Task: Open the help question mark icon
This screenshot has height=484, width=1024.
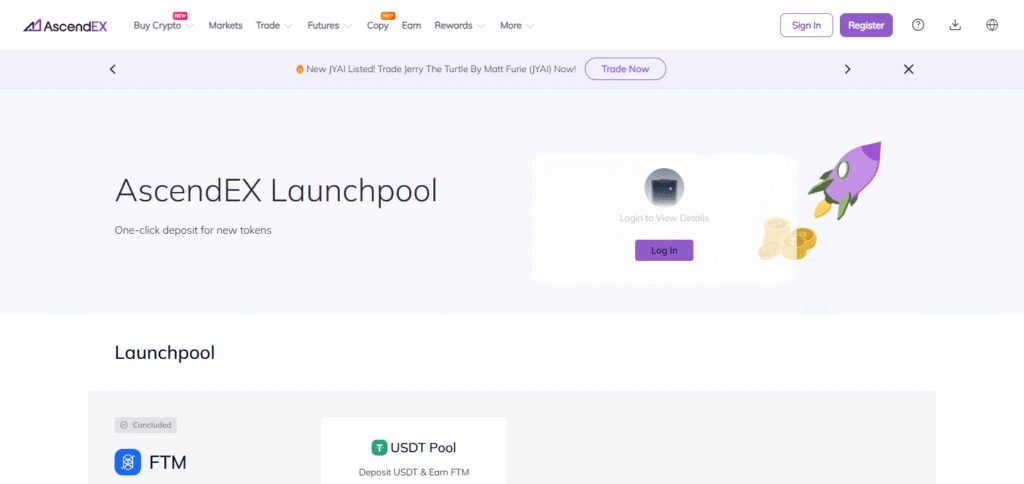Action: 918,25
